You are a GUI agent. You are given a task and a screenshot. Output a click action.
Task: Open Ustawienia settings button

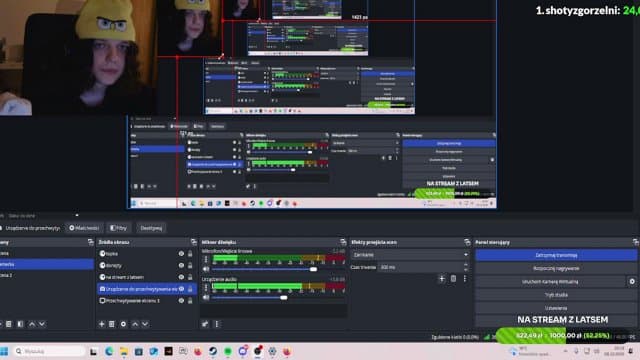click(556, 308)
